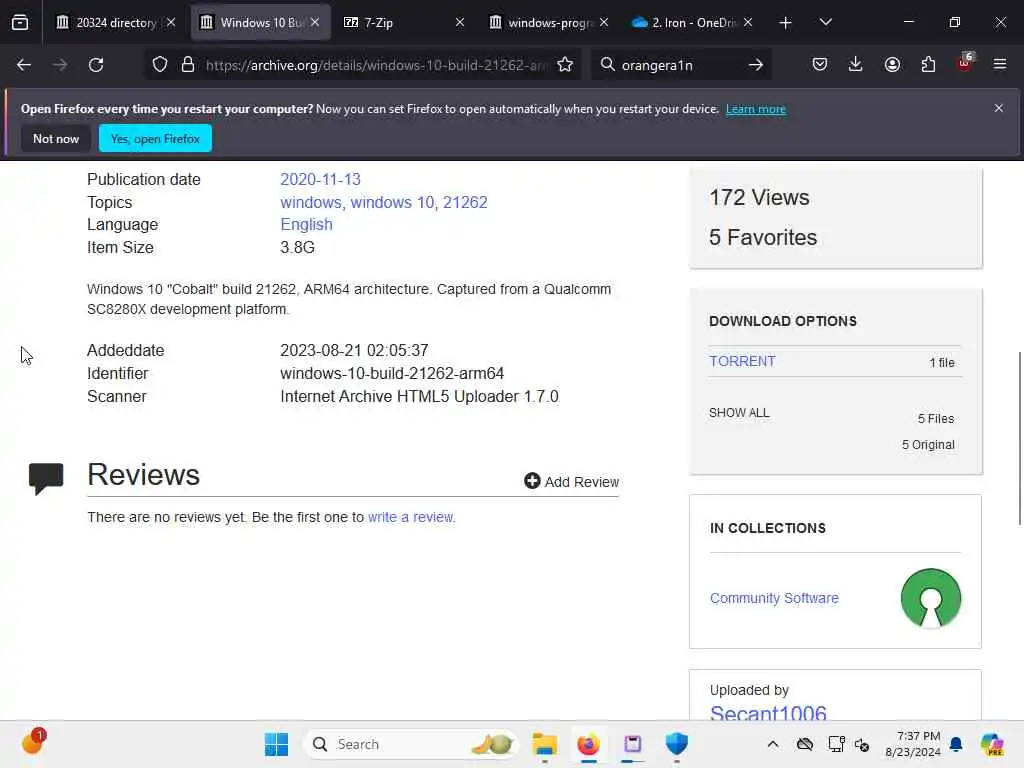Click the 5 Files count

[936, 419]
